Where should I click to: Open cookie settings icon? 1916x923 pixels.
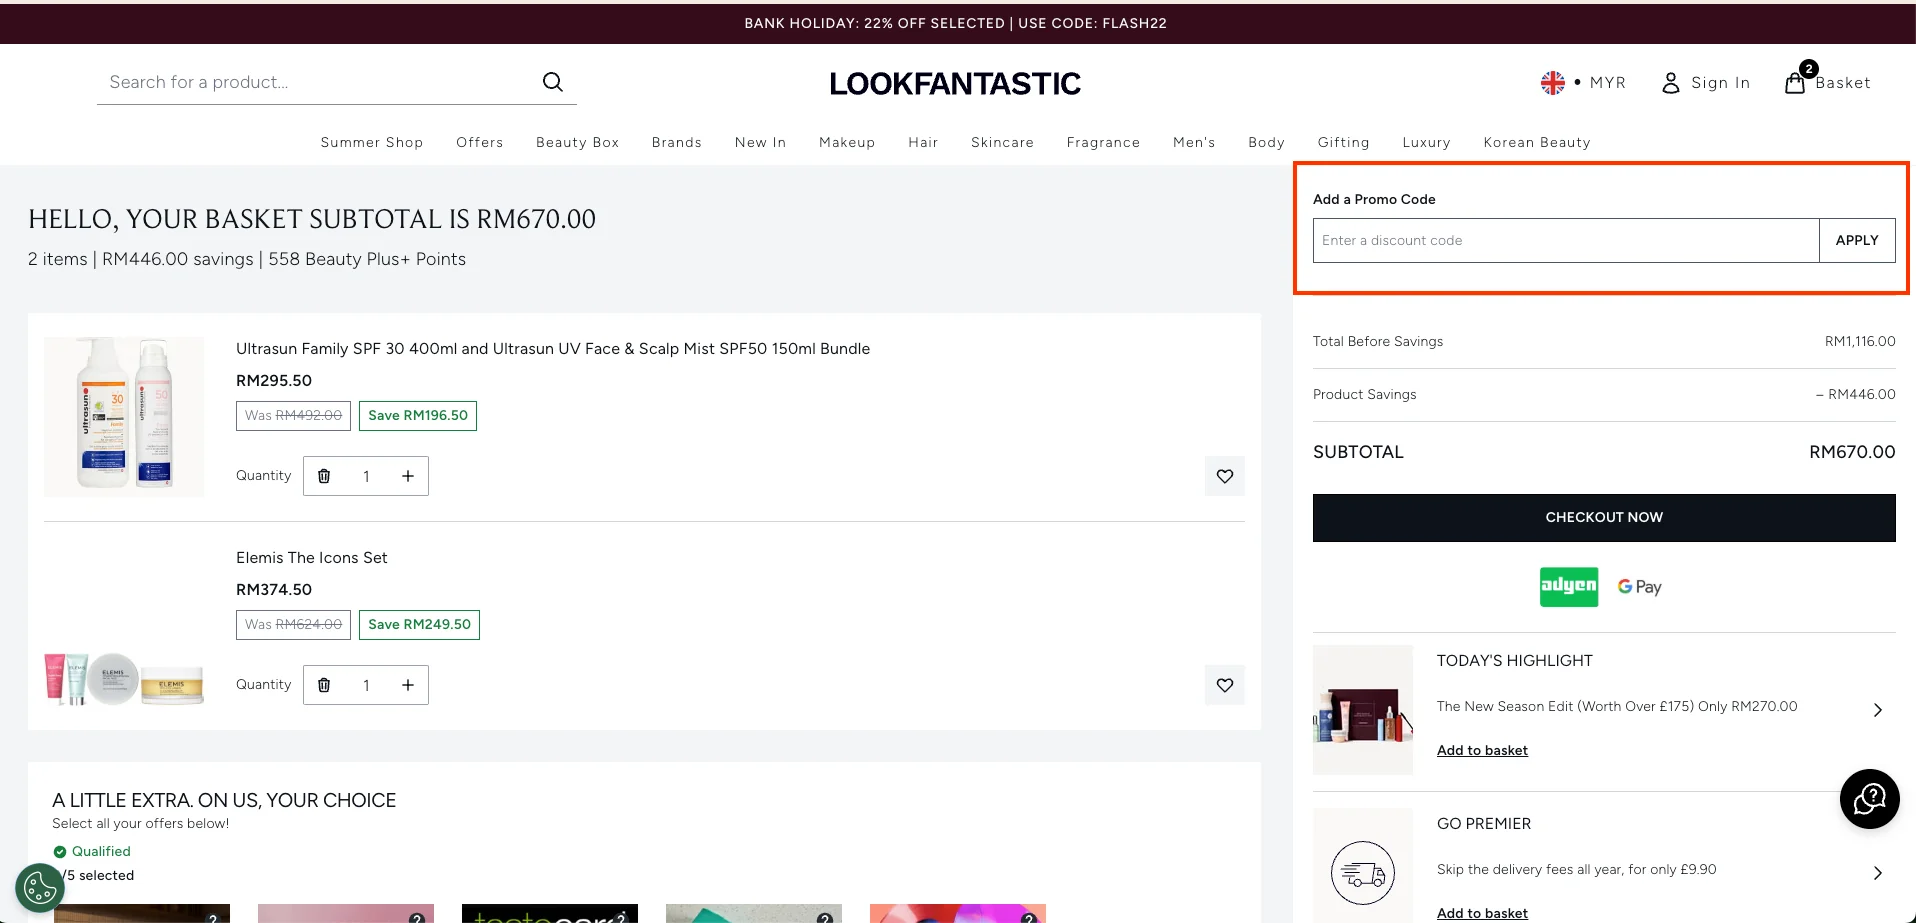pos(40,888)
